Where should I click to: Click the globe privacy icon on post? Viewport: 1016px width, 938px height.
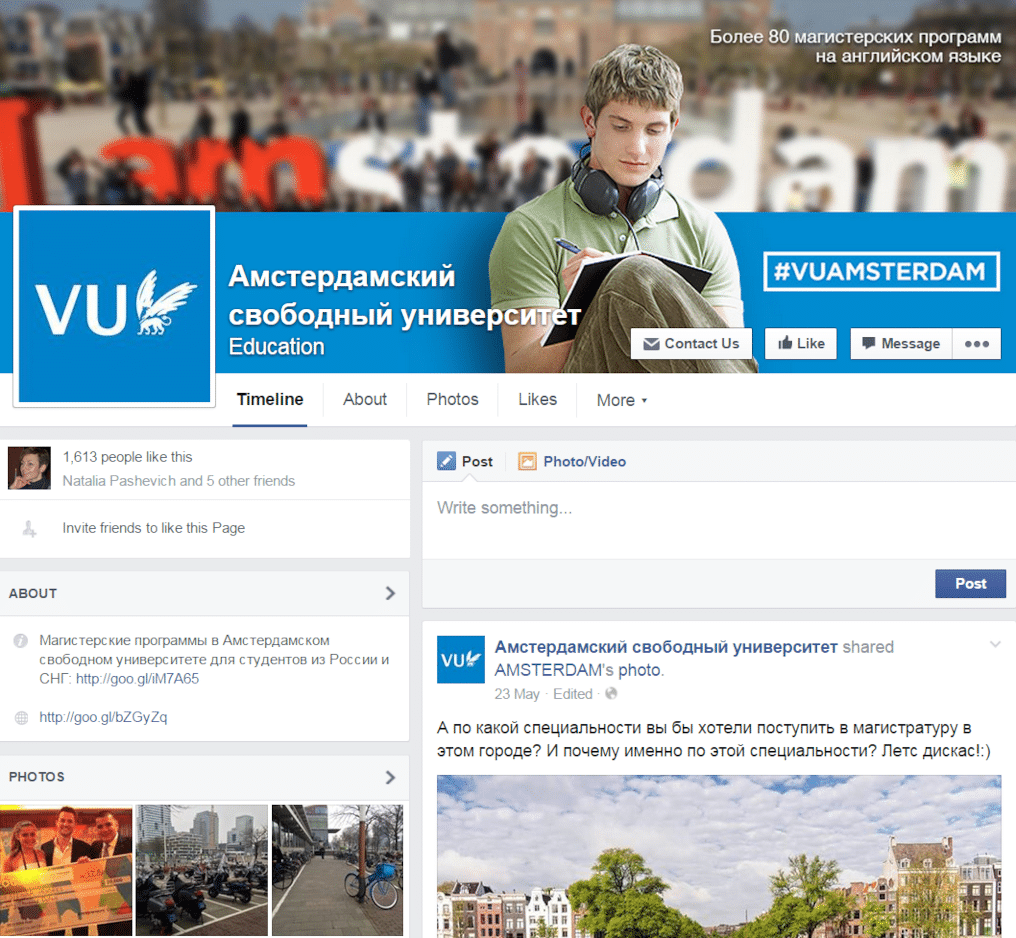pos(611,694)
